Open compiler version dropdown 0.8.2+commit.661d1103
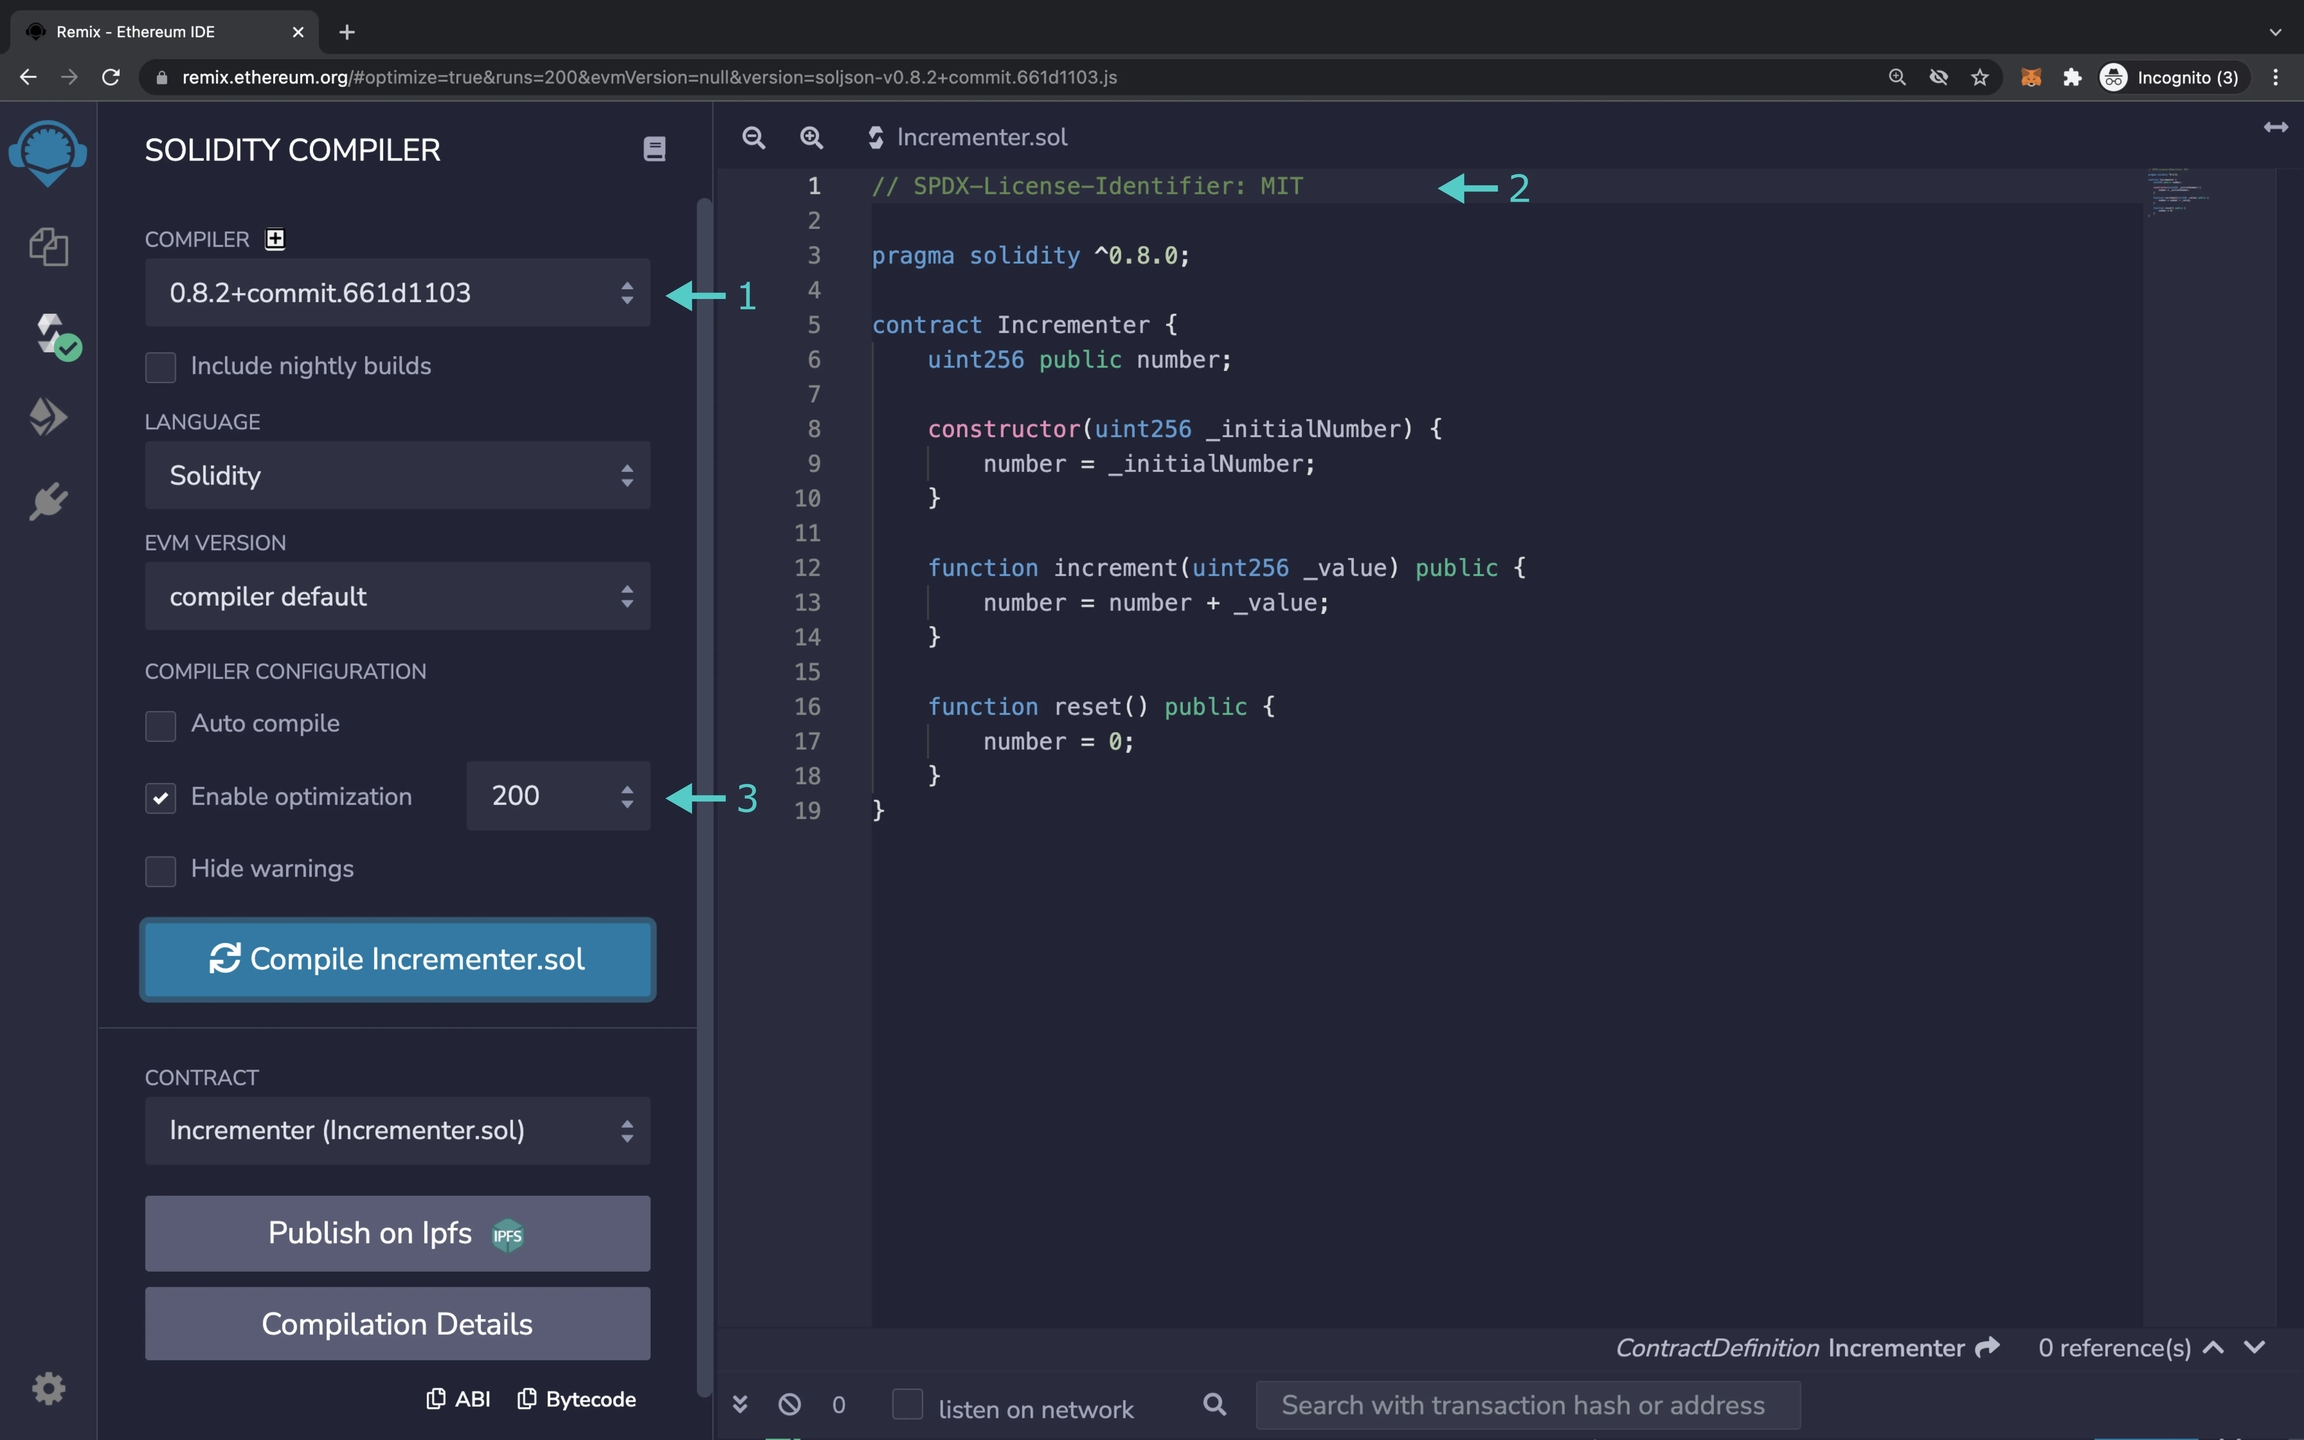2304x1440 pixels. [x=397, y=293]
